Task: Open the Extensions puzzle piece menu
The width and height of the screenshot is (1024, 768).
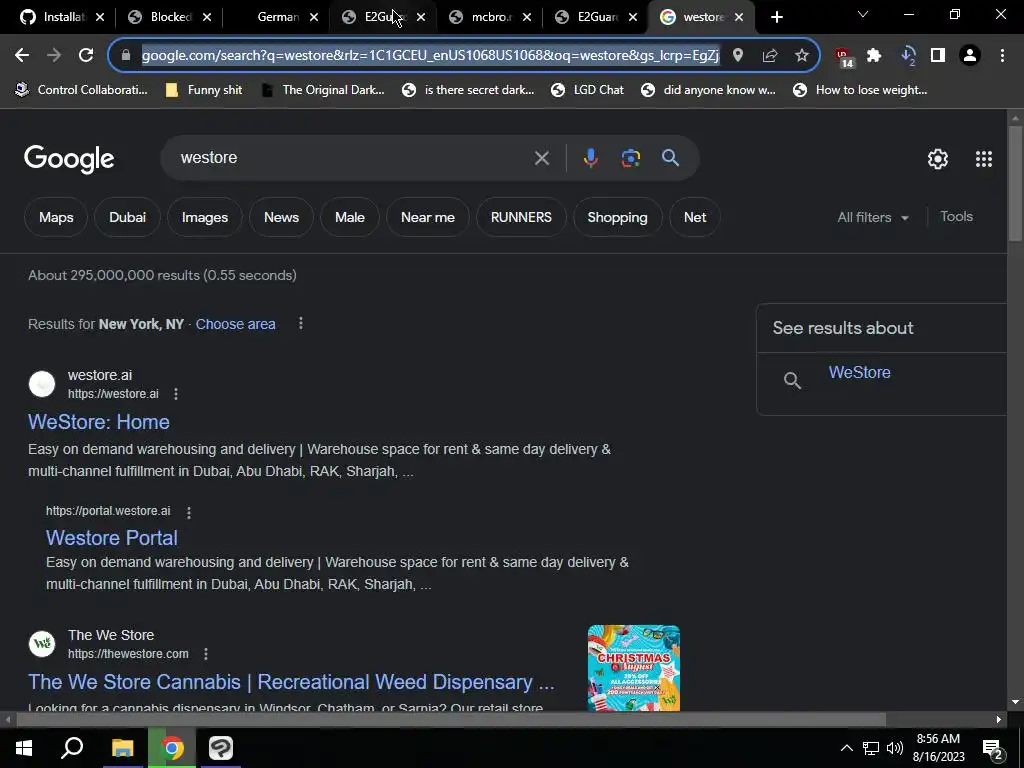Action: [874, 56]
